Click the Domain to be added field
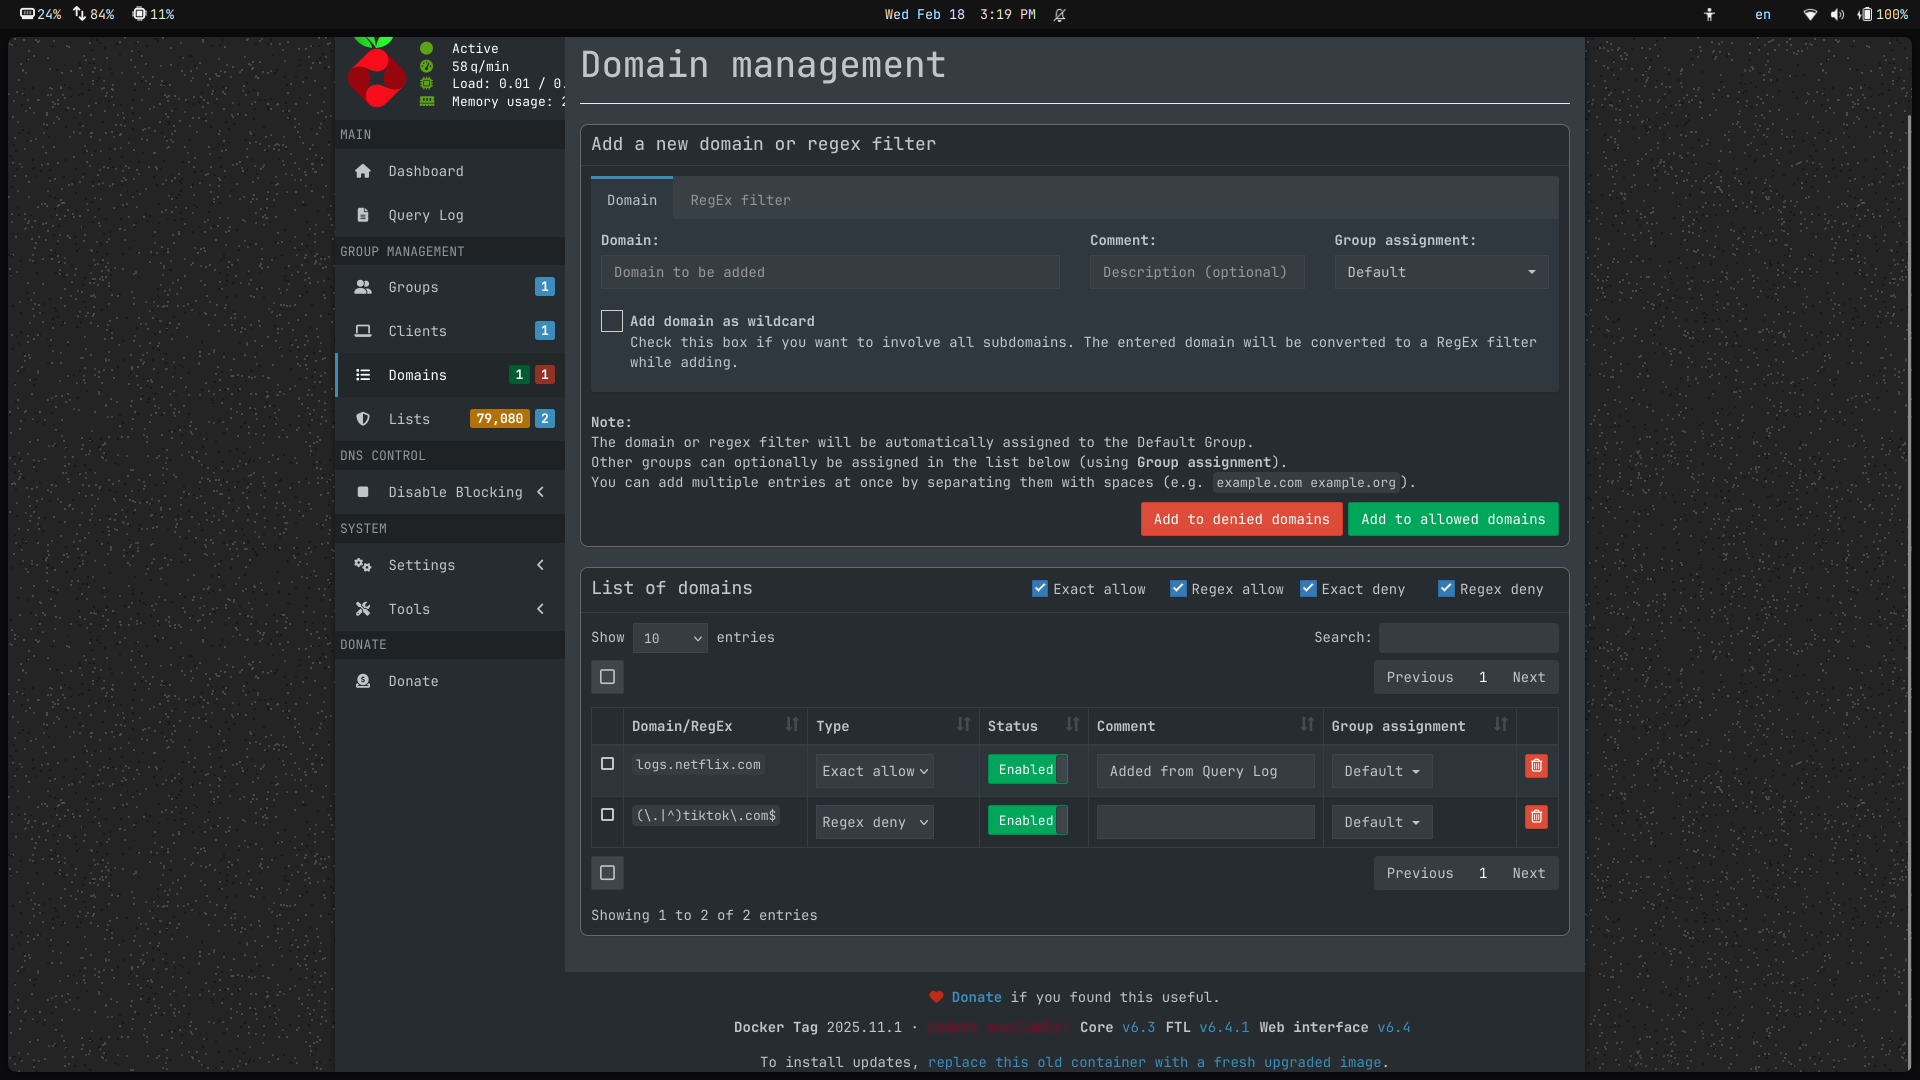 pyautogui.click(x=830, y=272)
